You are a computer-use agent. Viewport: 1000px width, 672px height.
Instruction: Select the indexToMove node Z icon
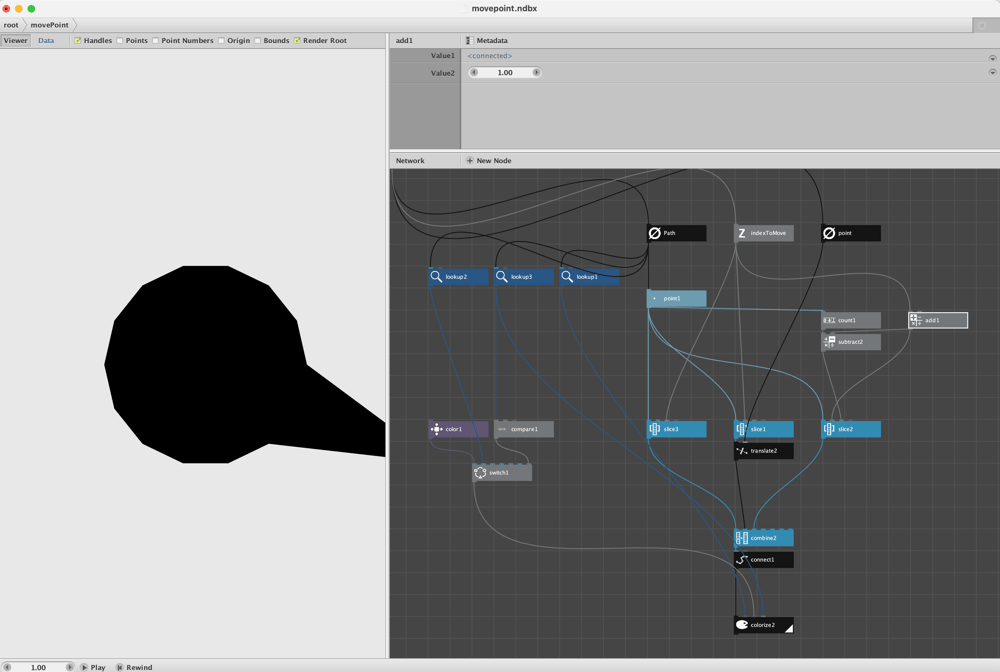point(742,233)
